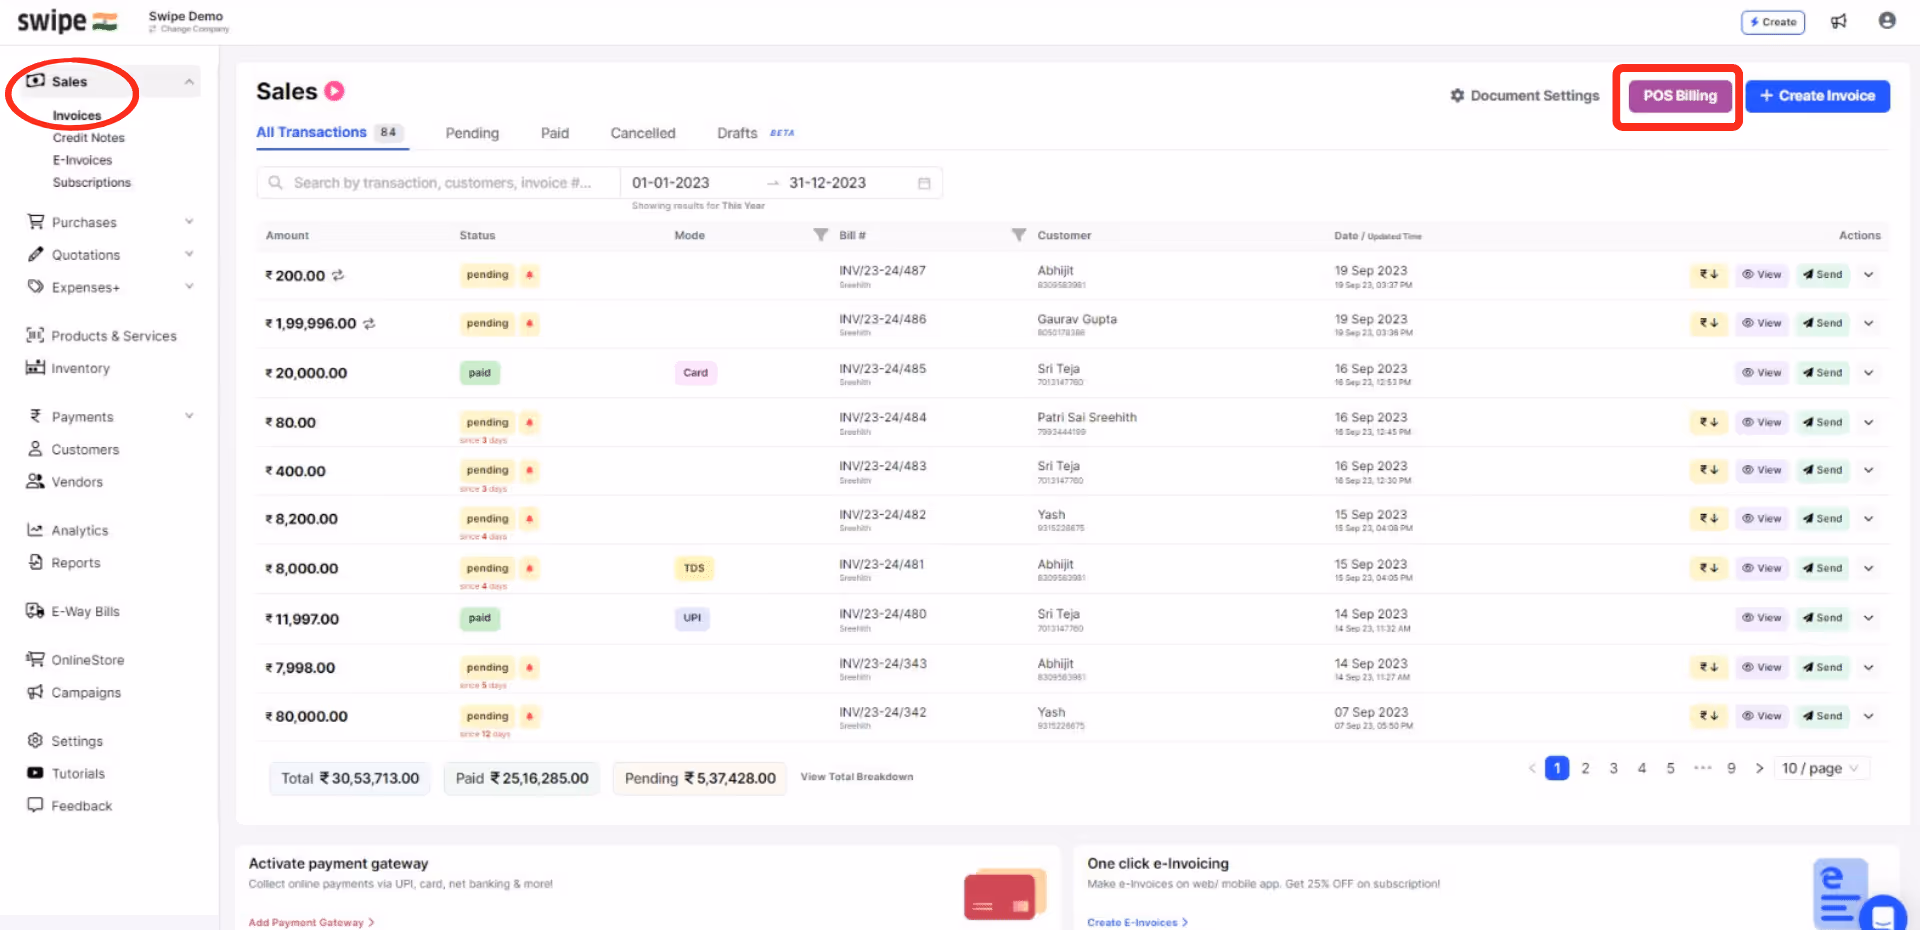Record payment for INV/23-24/486

tap(1709, 323)
